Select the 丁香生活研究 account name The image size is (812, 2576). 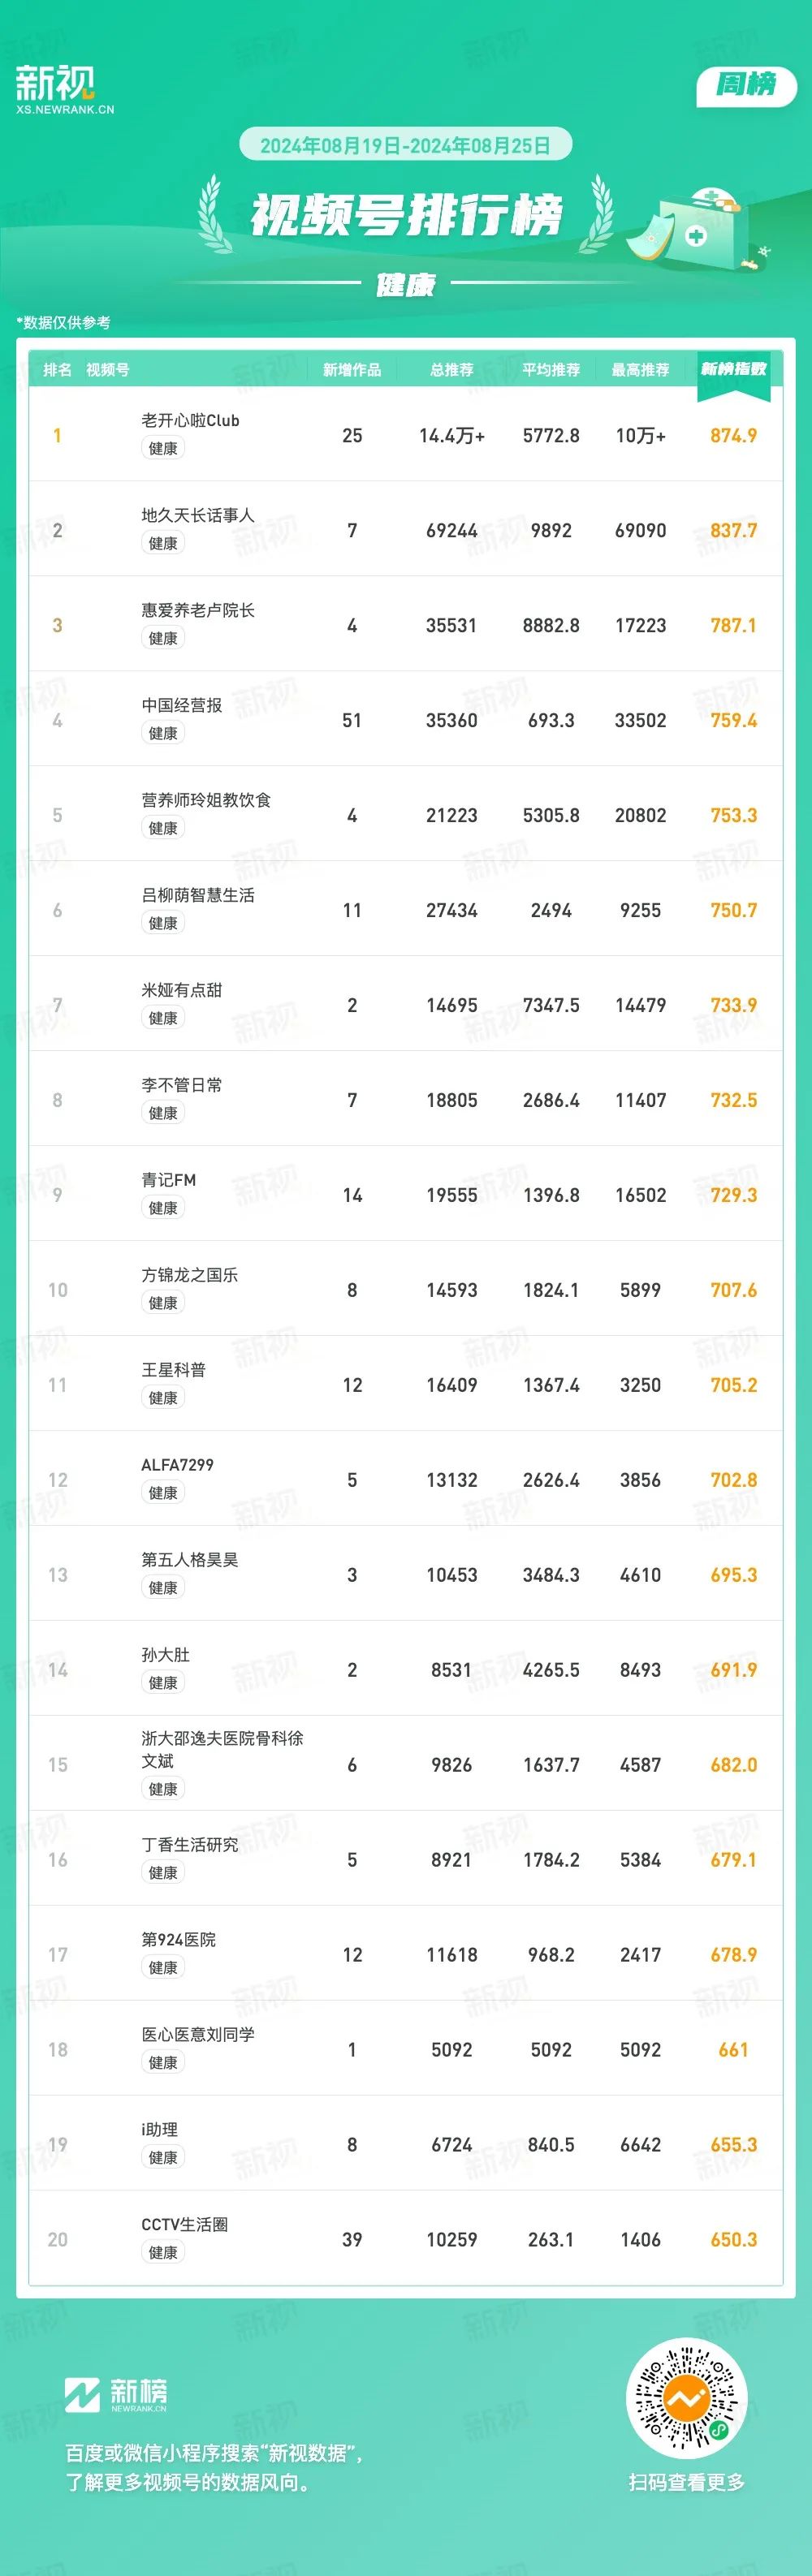(x=190, y=1845)
